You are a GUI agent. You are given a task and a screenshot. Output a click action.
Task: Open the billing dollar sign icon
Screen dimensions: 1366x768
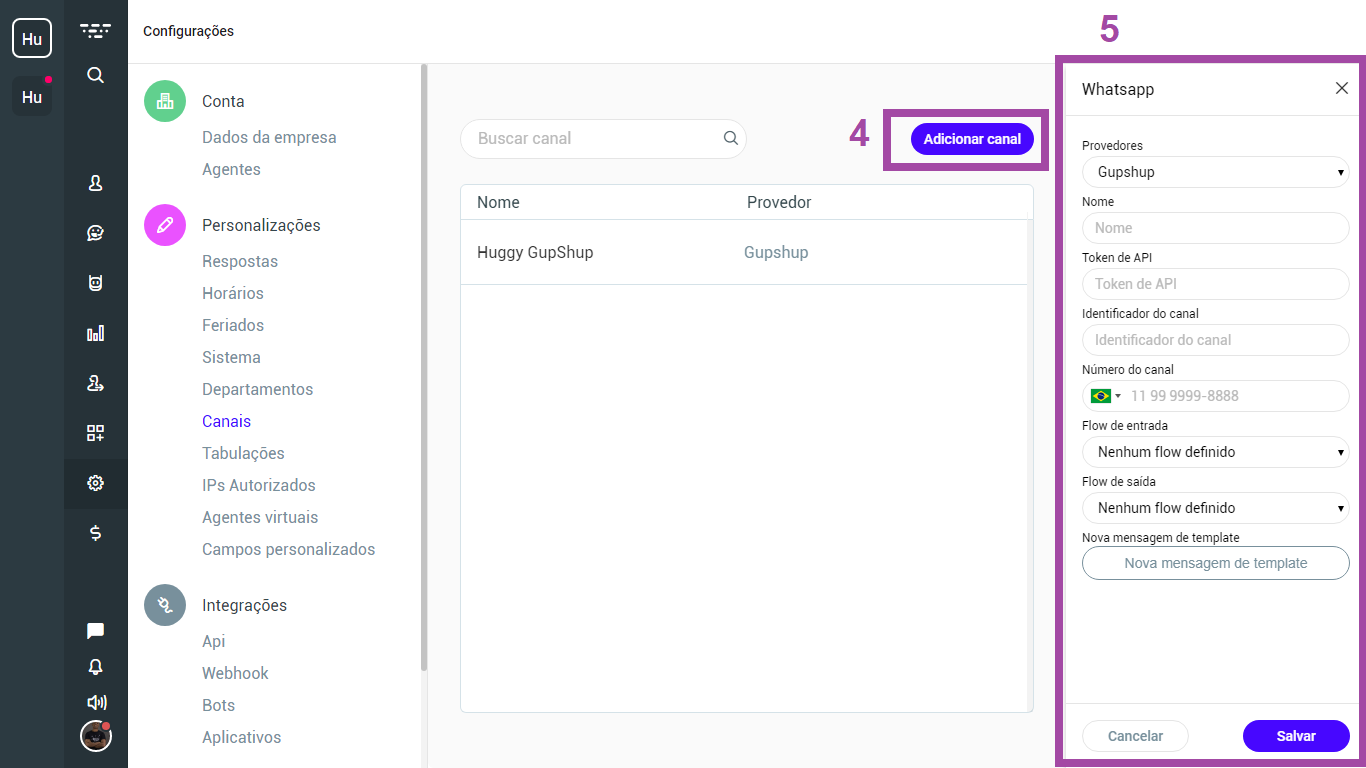(95, 533)
